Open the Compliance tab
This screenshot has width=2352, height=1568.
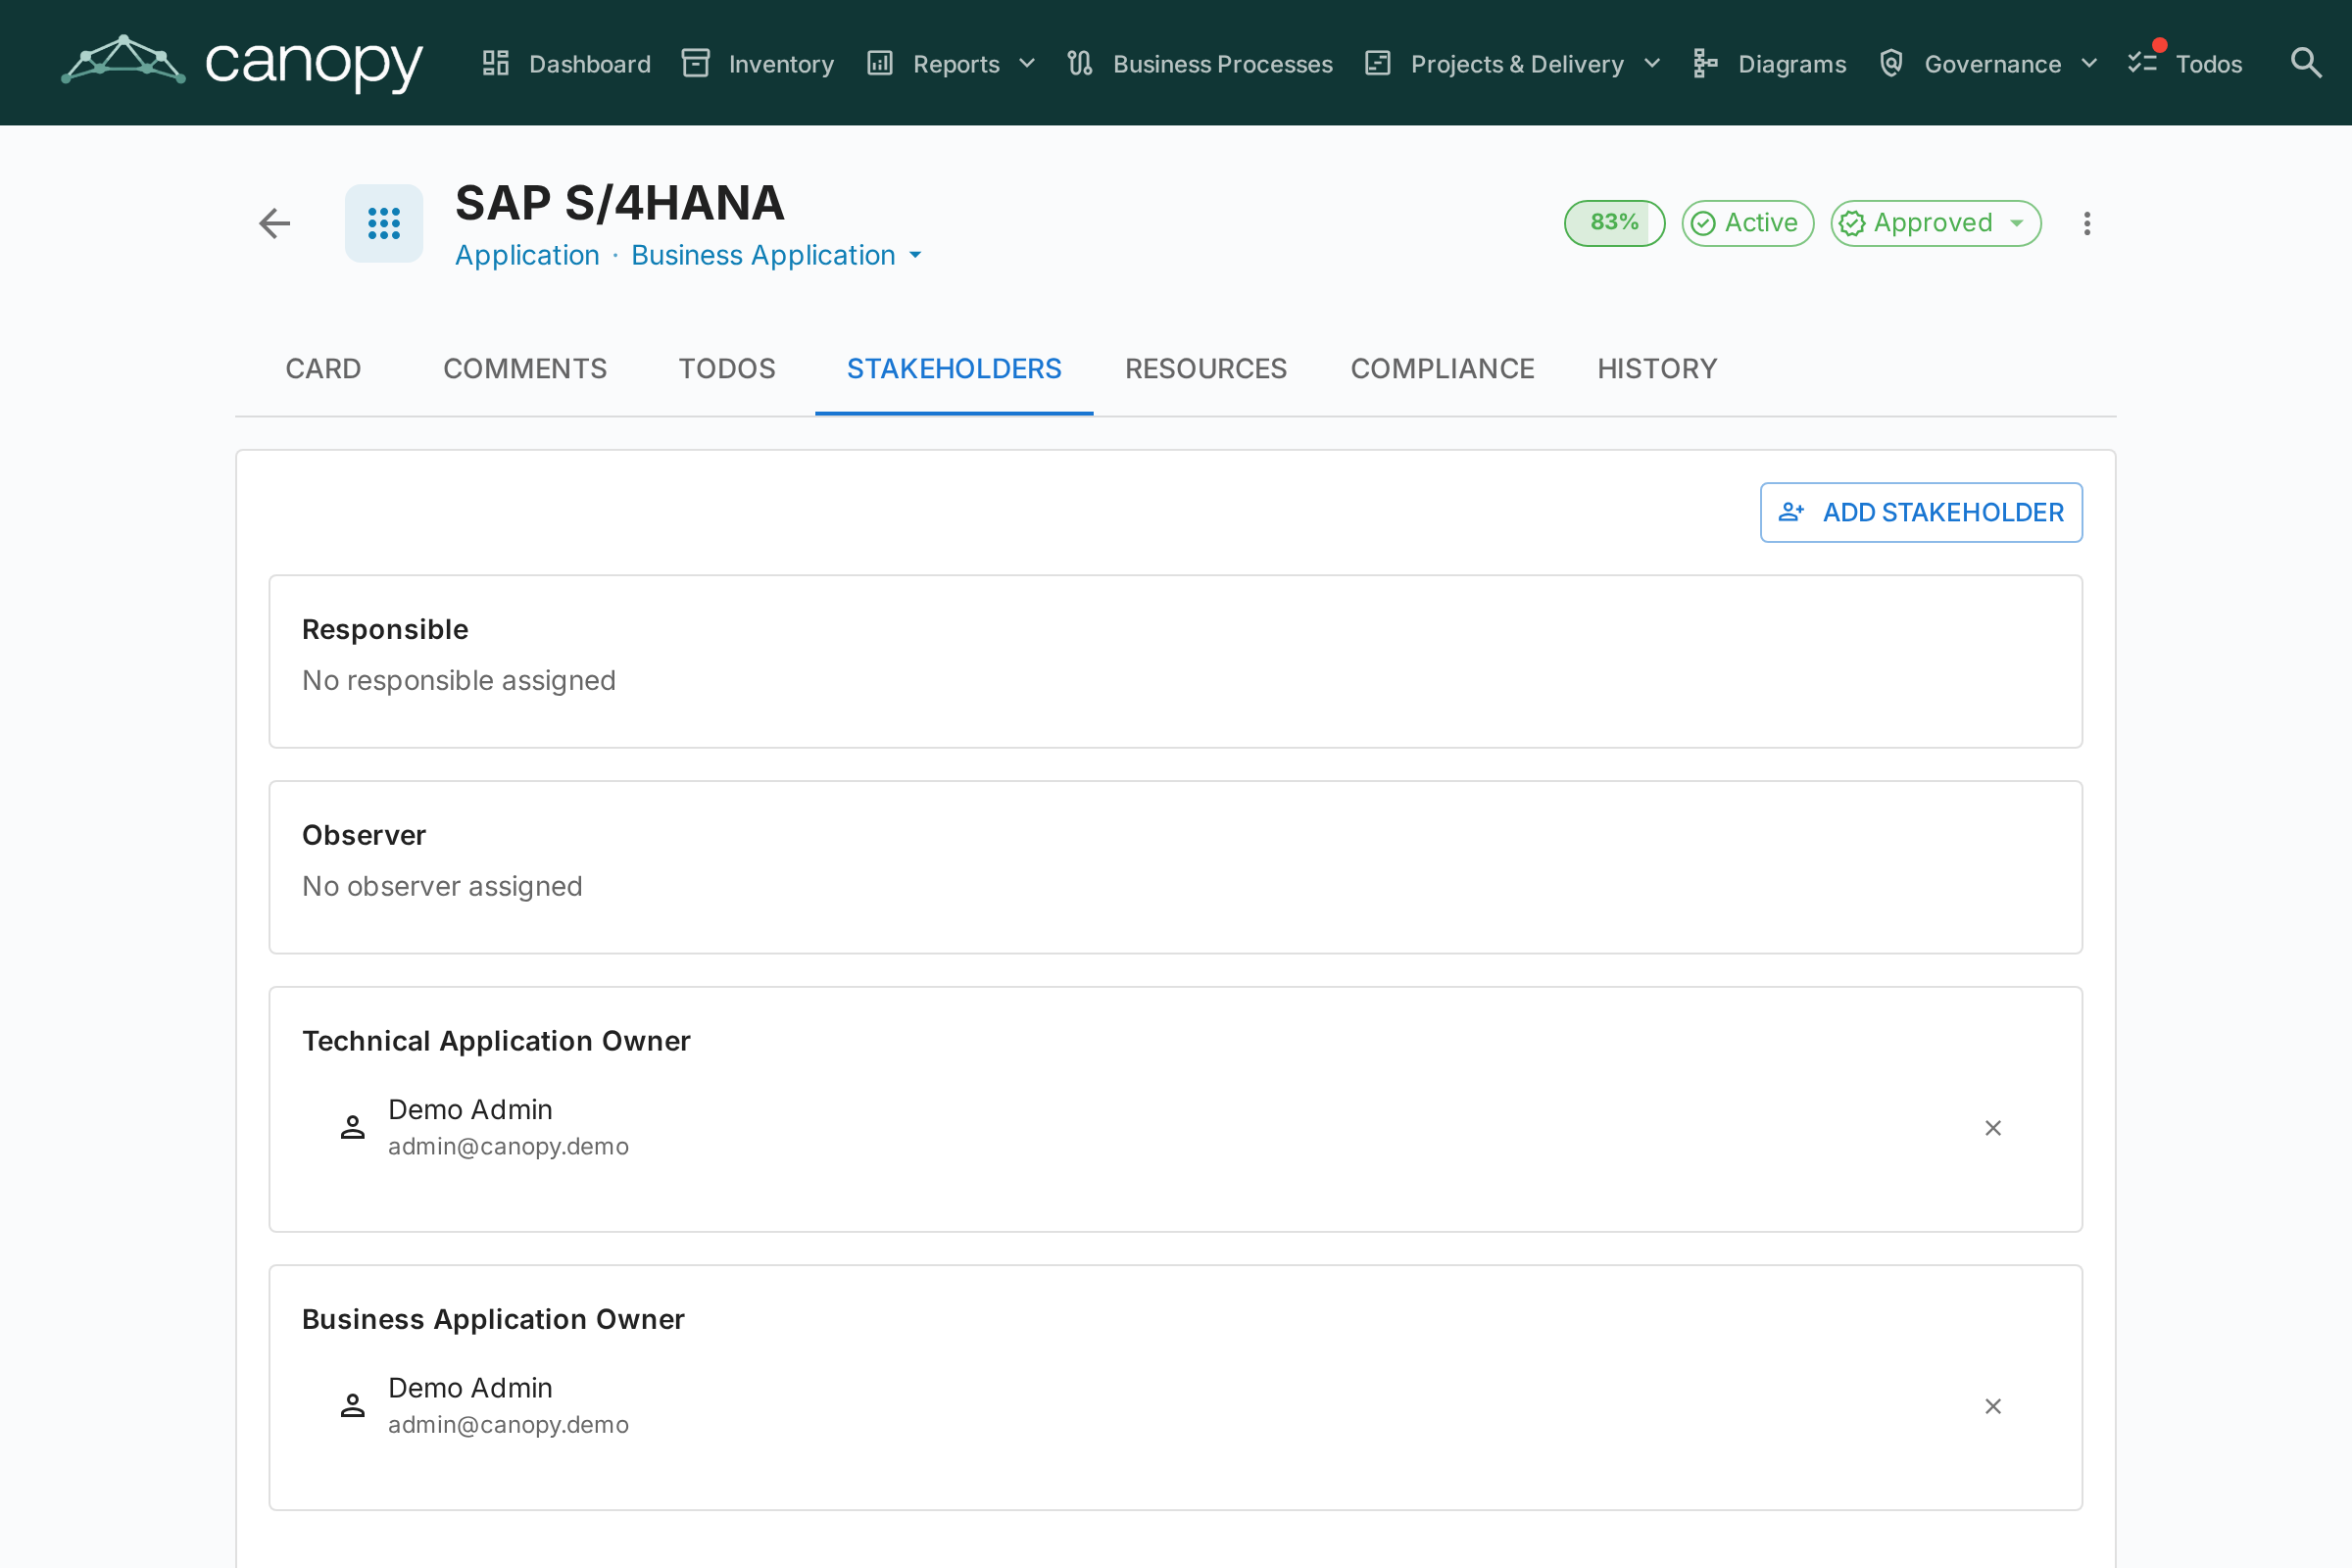(x=1442, y=369)
